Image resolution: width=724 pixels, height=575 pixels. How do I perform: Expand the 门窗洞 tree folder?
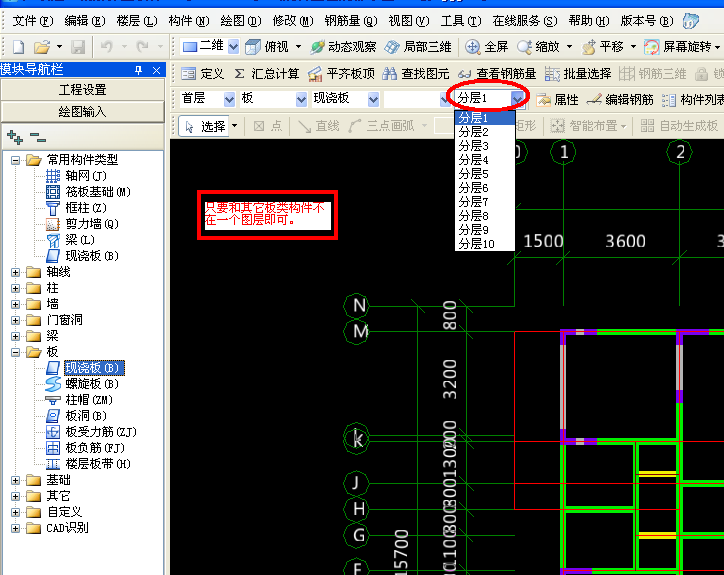(15, 320)
